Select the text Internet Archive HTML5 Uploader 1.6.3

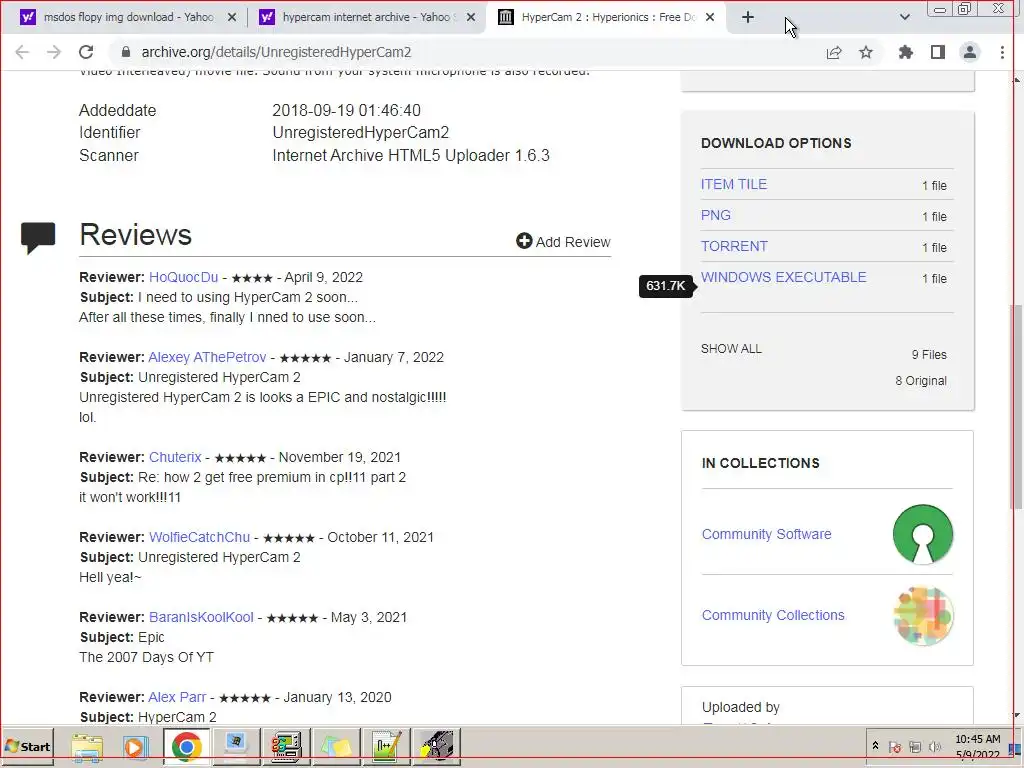click(411, 155)
